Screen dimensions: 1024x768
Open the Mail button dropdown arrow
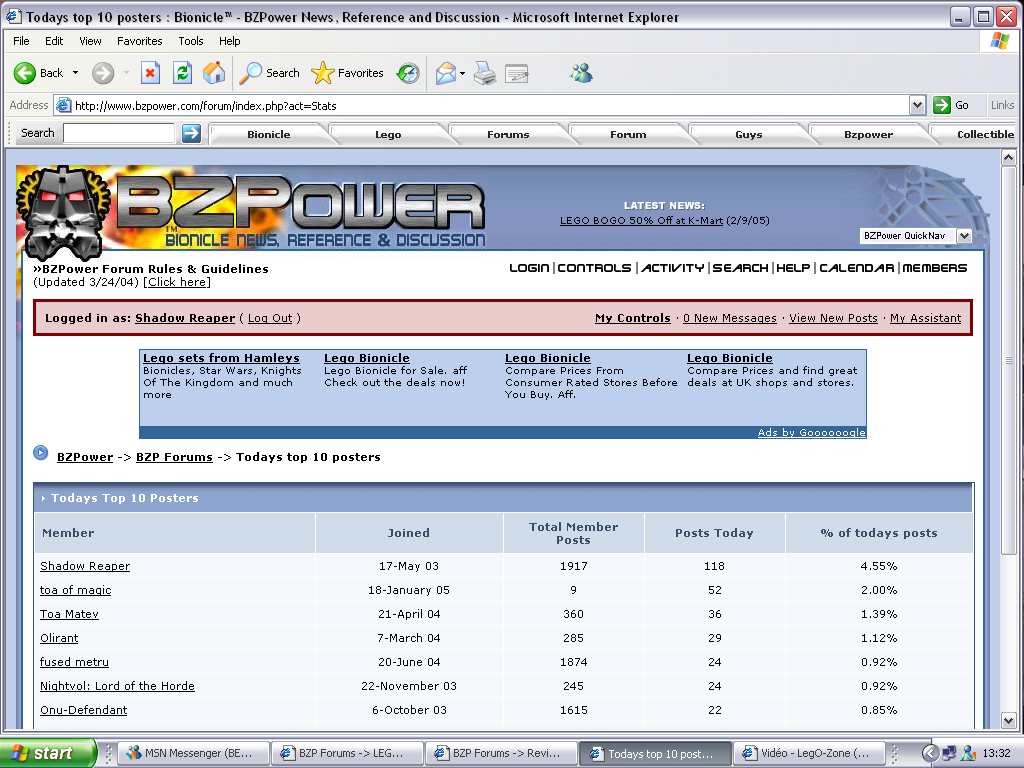point(462,73)
